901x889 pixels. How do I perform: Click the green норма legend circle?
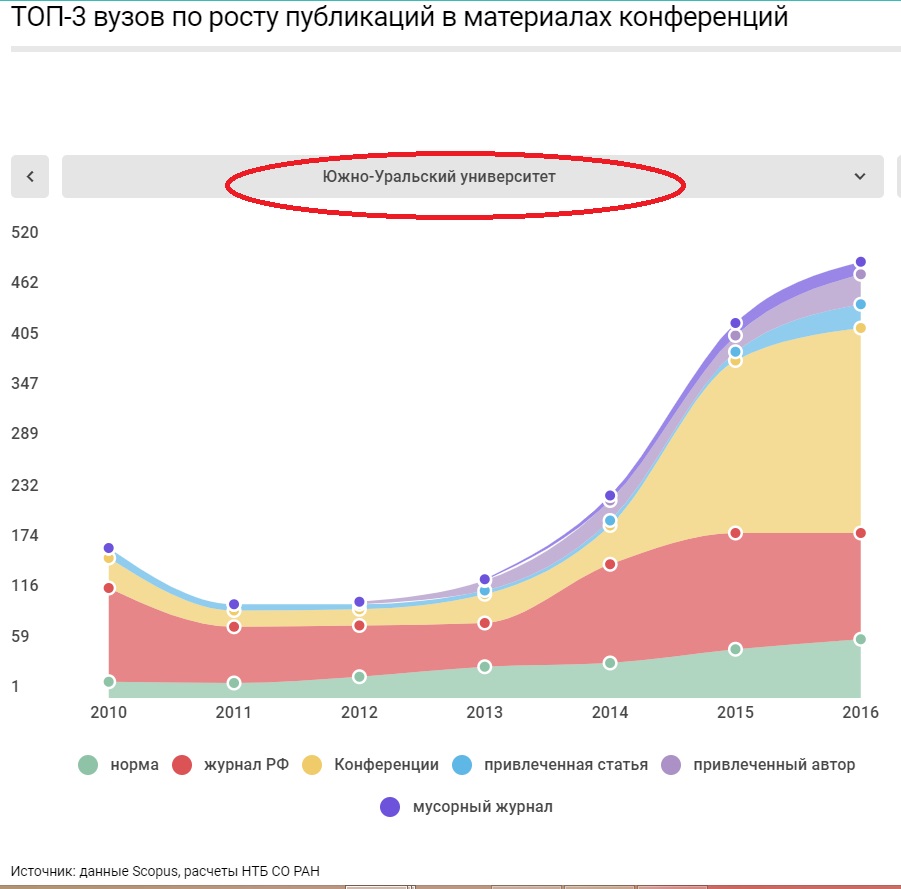coord(89,765)
